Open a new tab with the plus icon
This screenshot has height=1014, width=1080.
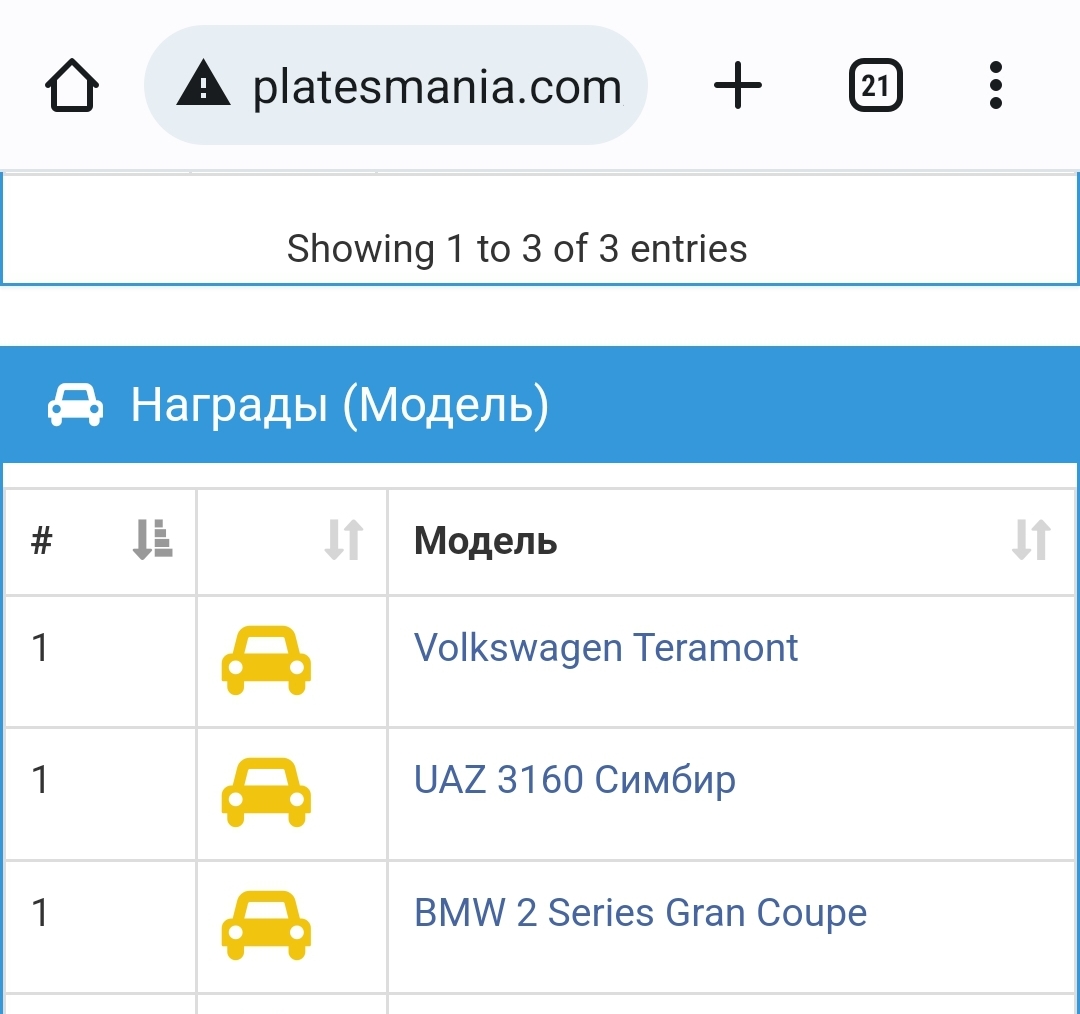[738, 86]
